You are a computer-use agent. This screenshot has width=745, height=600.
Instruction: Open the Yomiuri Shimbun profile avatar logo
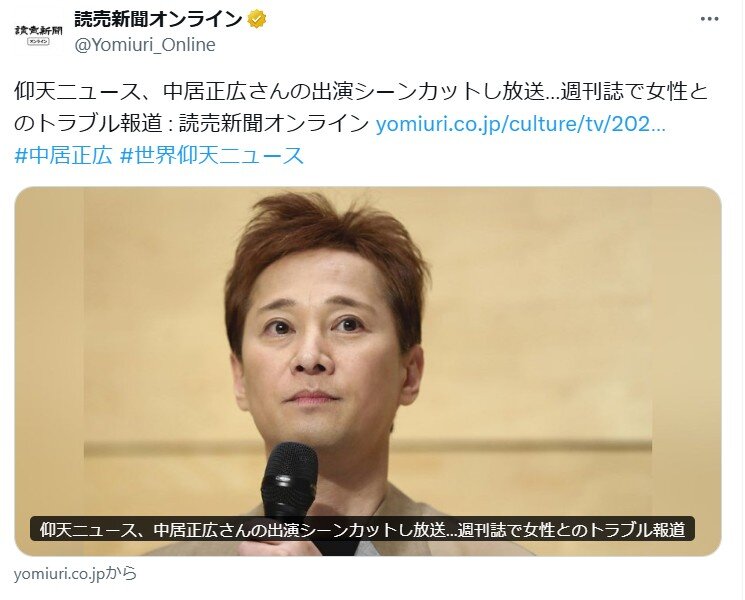point(38,33)
